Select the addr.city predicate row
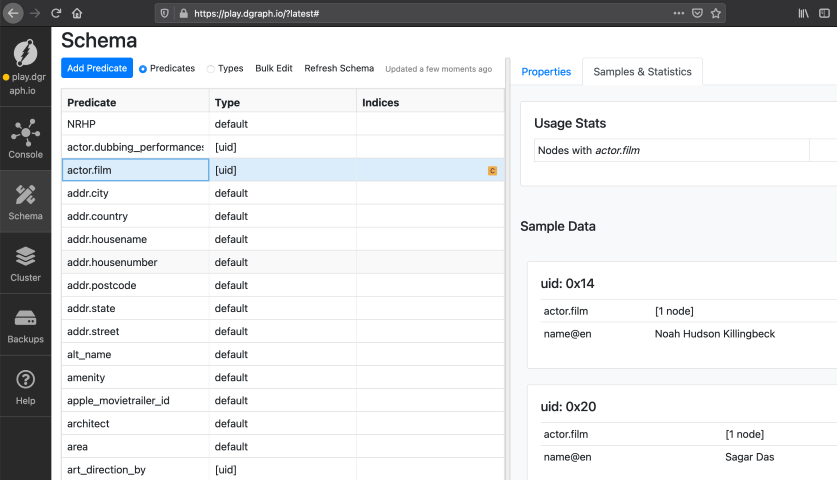The height and width of the screenshot is (480, 837). tap(135, 193)
